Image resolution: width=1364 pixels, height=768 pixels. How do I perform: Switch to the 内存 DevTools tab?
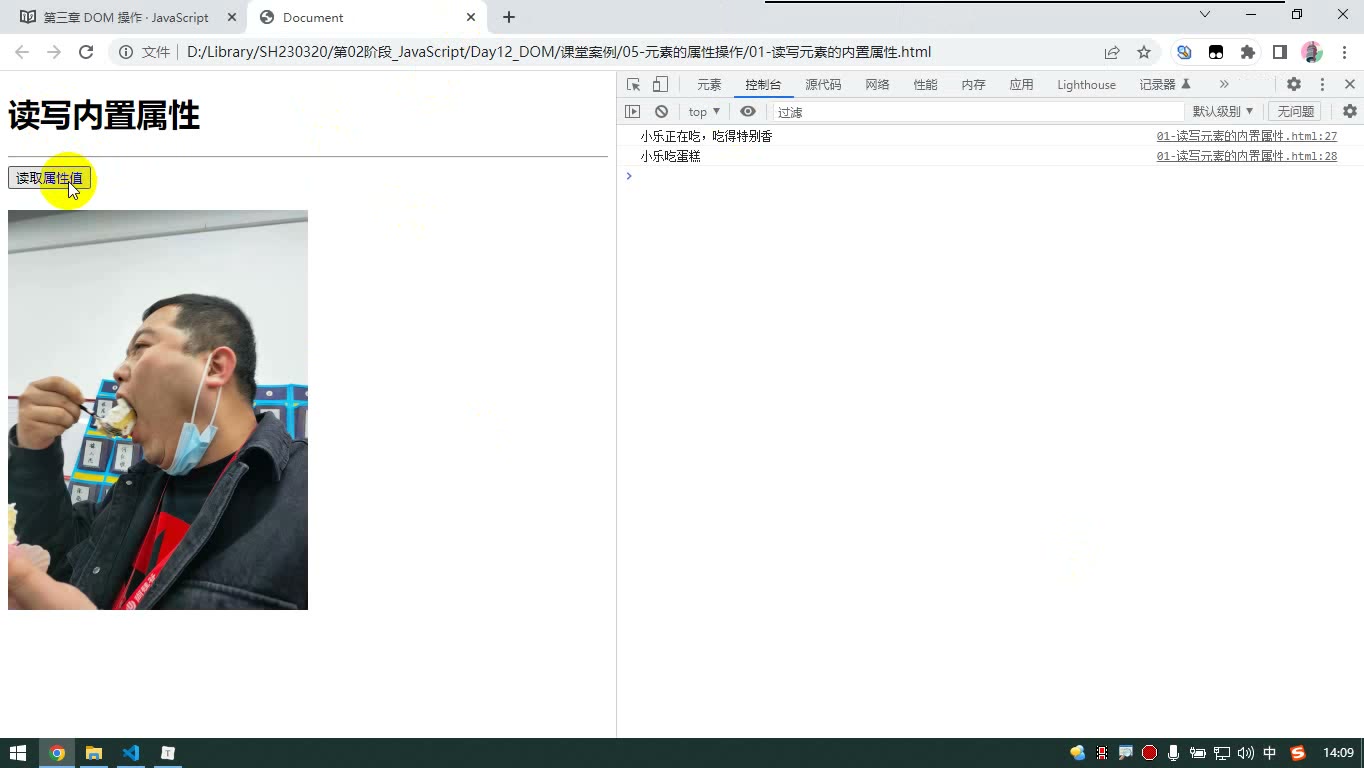point(973,85)
